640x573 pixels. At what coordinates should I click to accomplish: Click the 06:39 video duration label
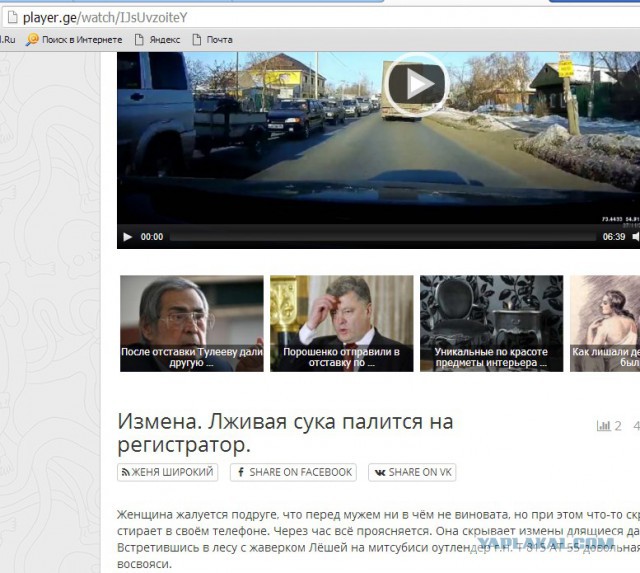click(x=614, y=237)
